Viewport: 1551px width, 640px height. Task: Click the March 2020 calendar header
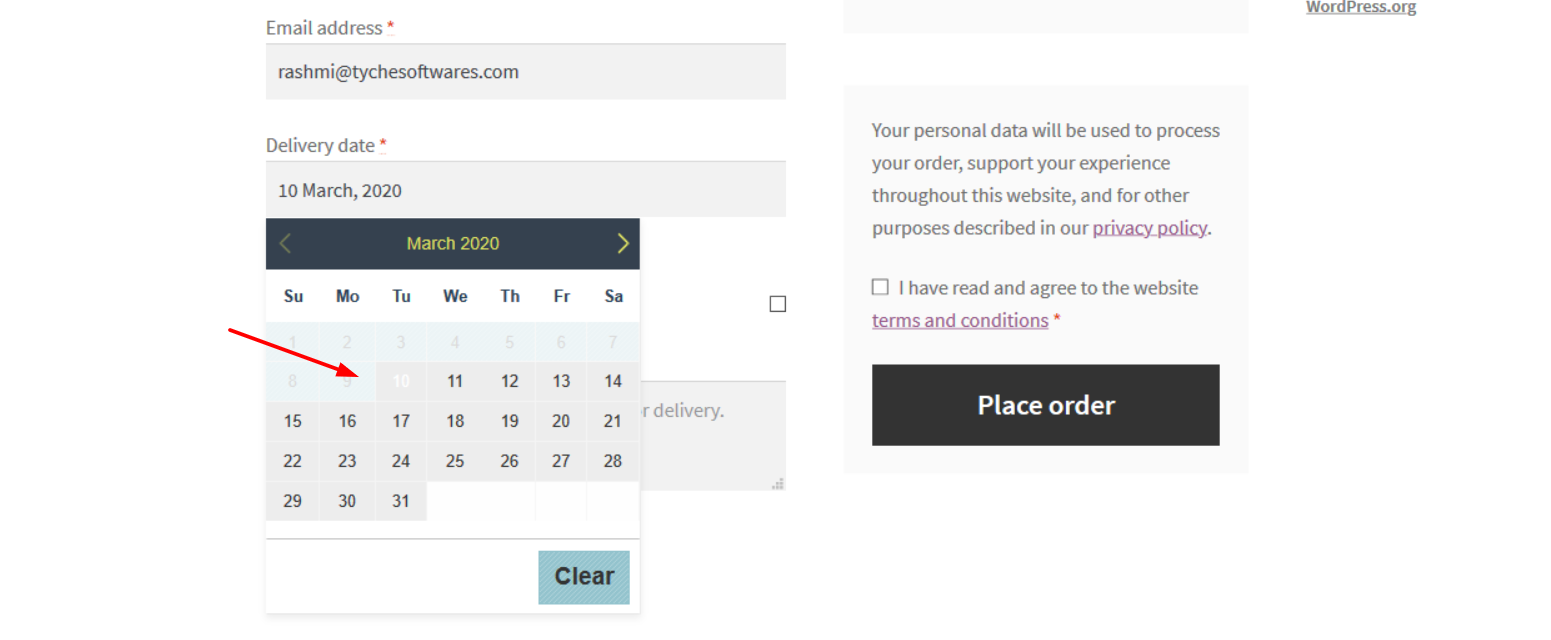click(x=452, y=243)
